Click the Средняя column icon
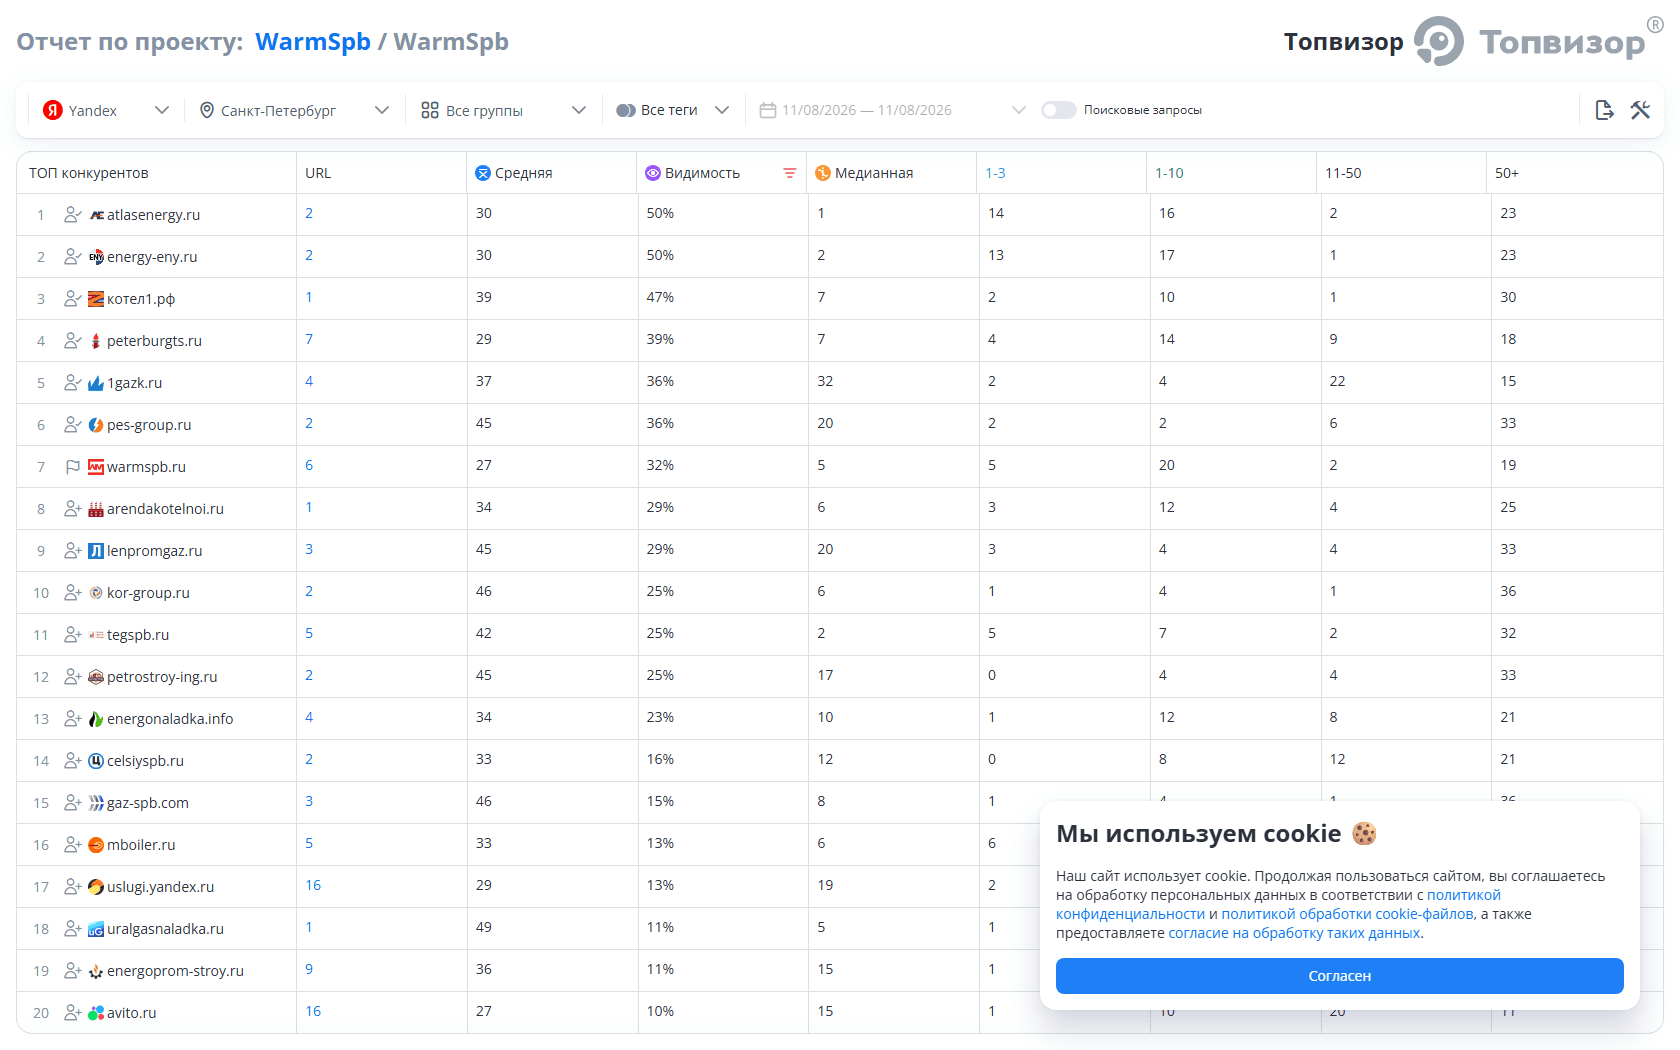The image size is (1680, 1050). point(483,173)
